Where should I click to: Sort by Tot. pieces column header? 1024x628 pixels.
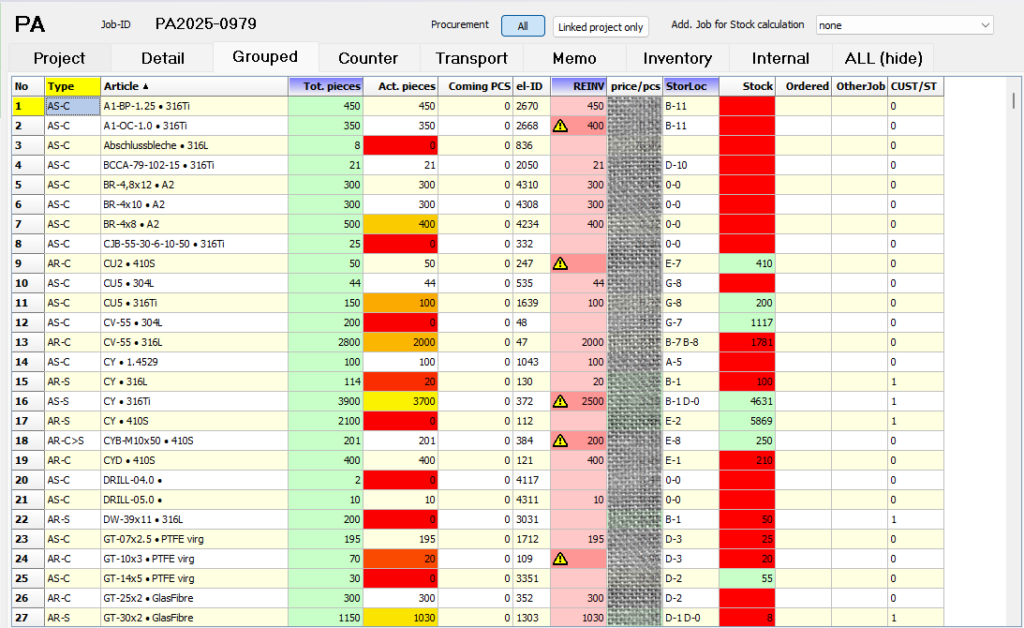coord(326,87)
